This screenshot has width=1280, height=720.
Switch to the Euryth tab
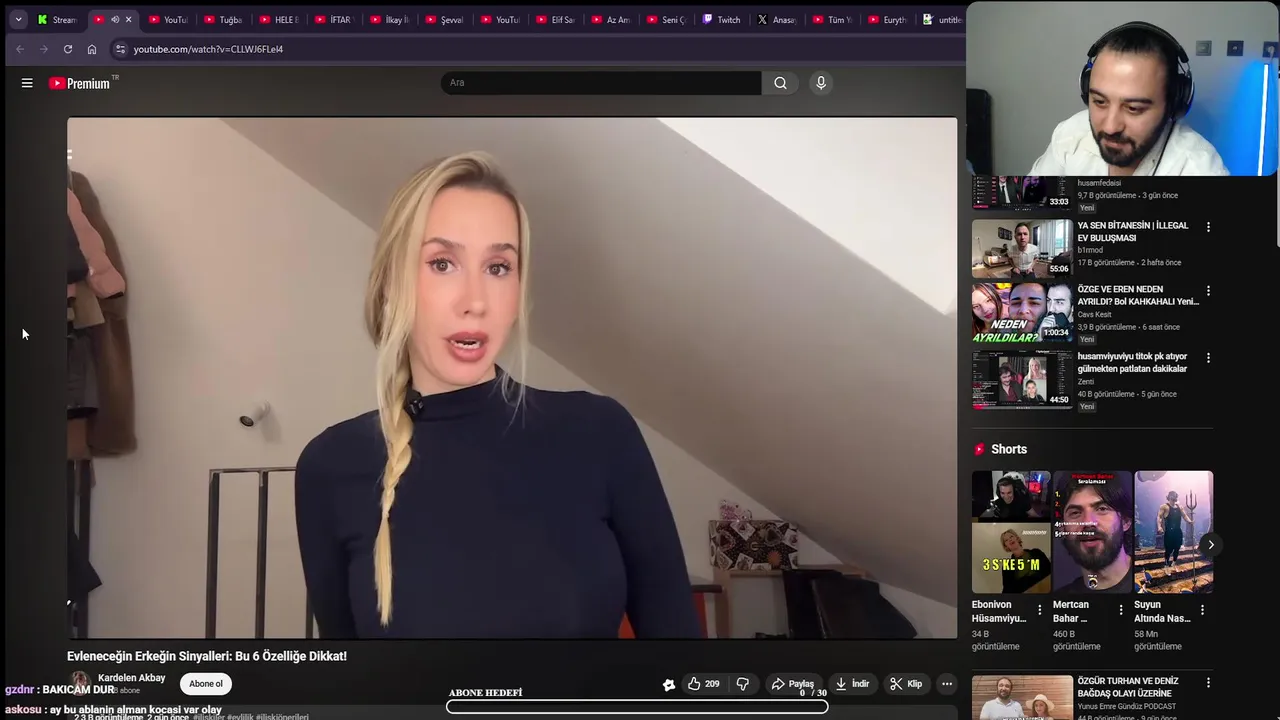tap(888, 19)
